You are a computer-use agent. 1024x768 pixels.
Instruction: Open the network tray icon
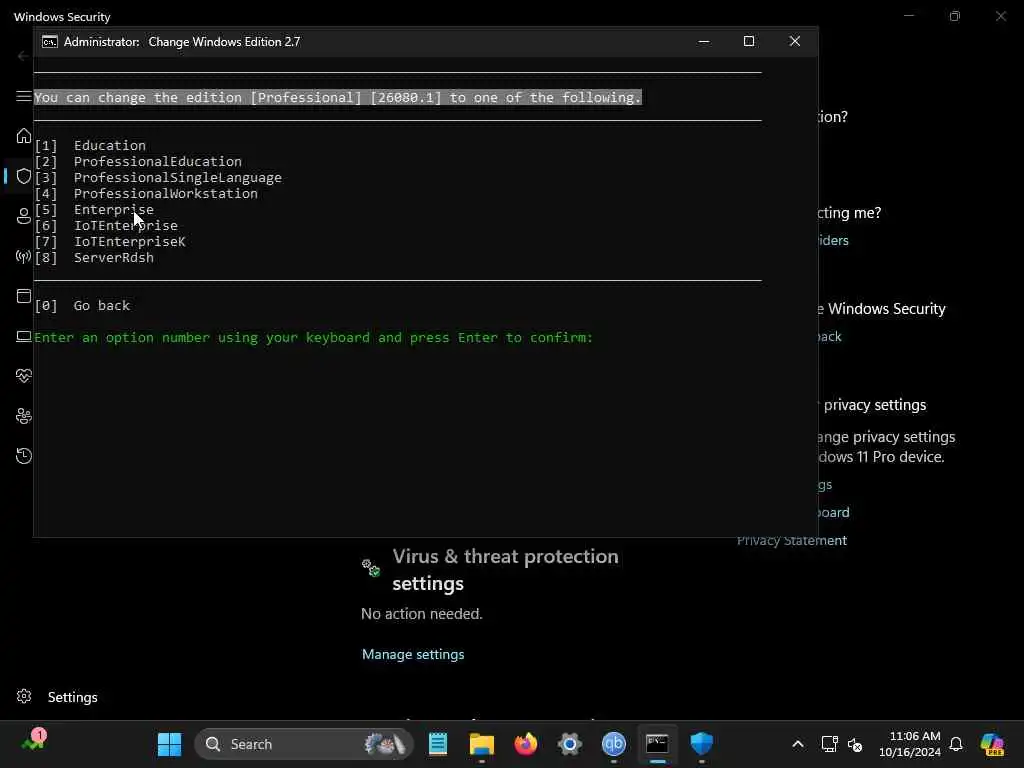829,744
